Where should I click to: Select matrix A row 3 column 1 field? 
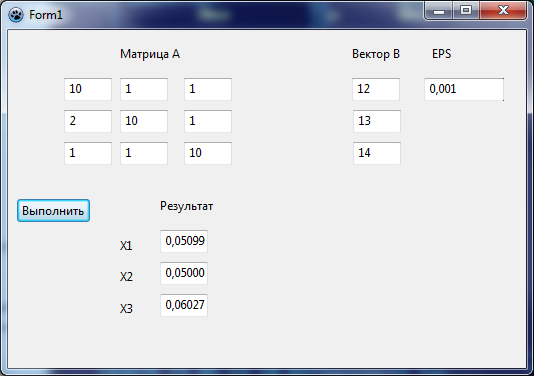coord(88,153)
